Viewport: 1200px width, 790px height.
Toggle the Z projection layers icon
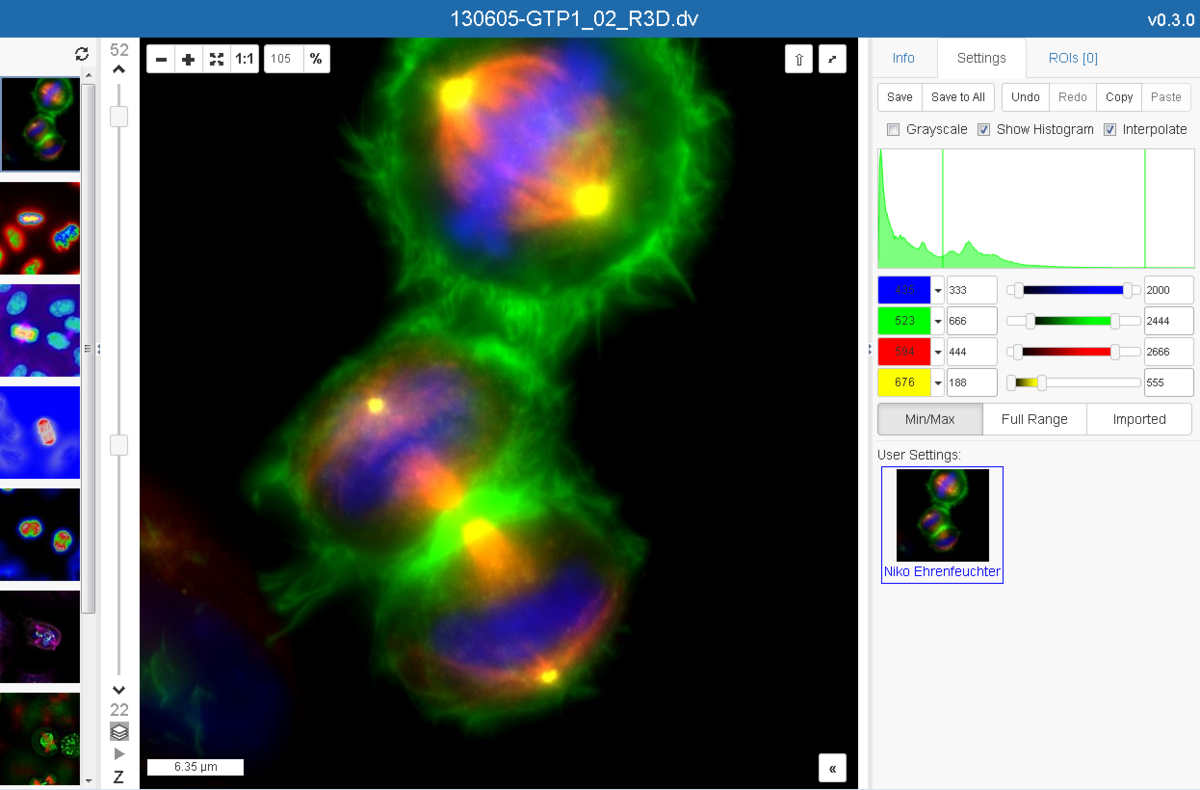coord(119,731)
